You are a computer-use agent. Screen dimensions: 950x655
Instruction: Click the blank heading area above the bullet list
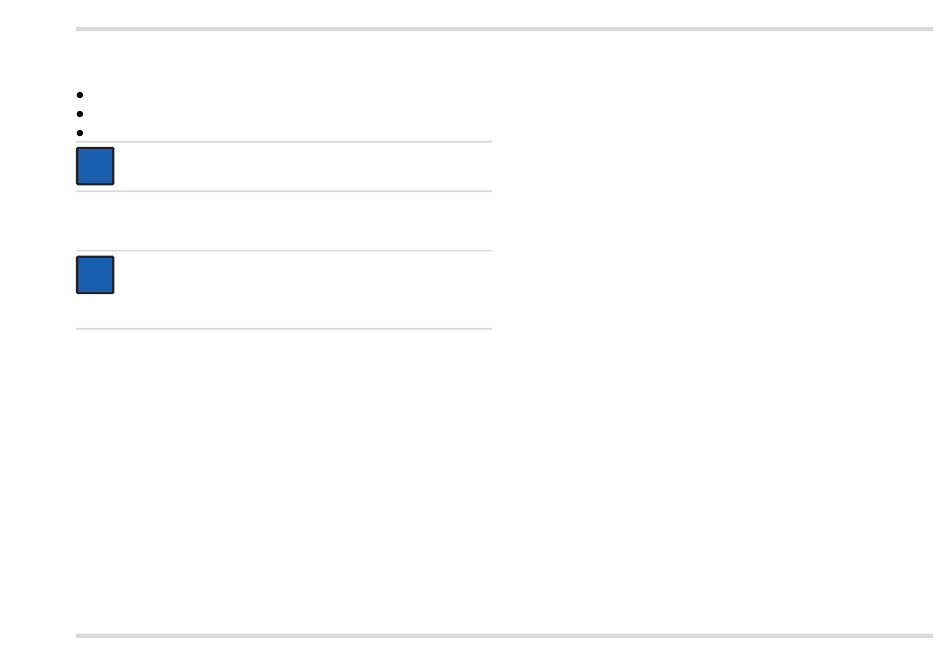click(x=284, y=59)
